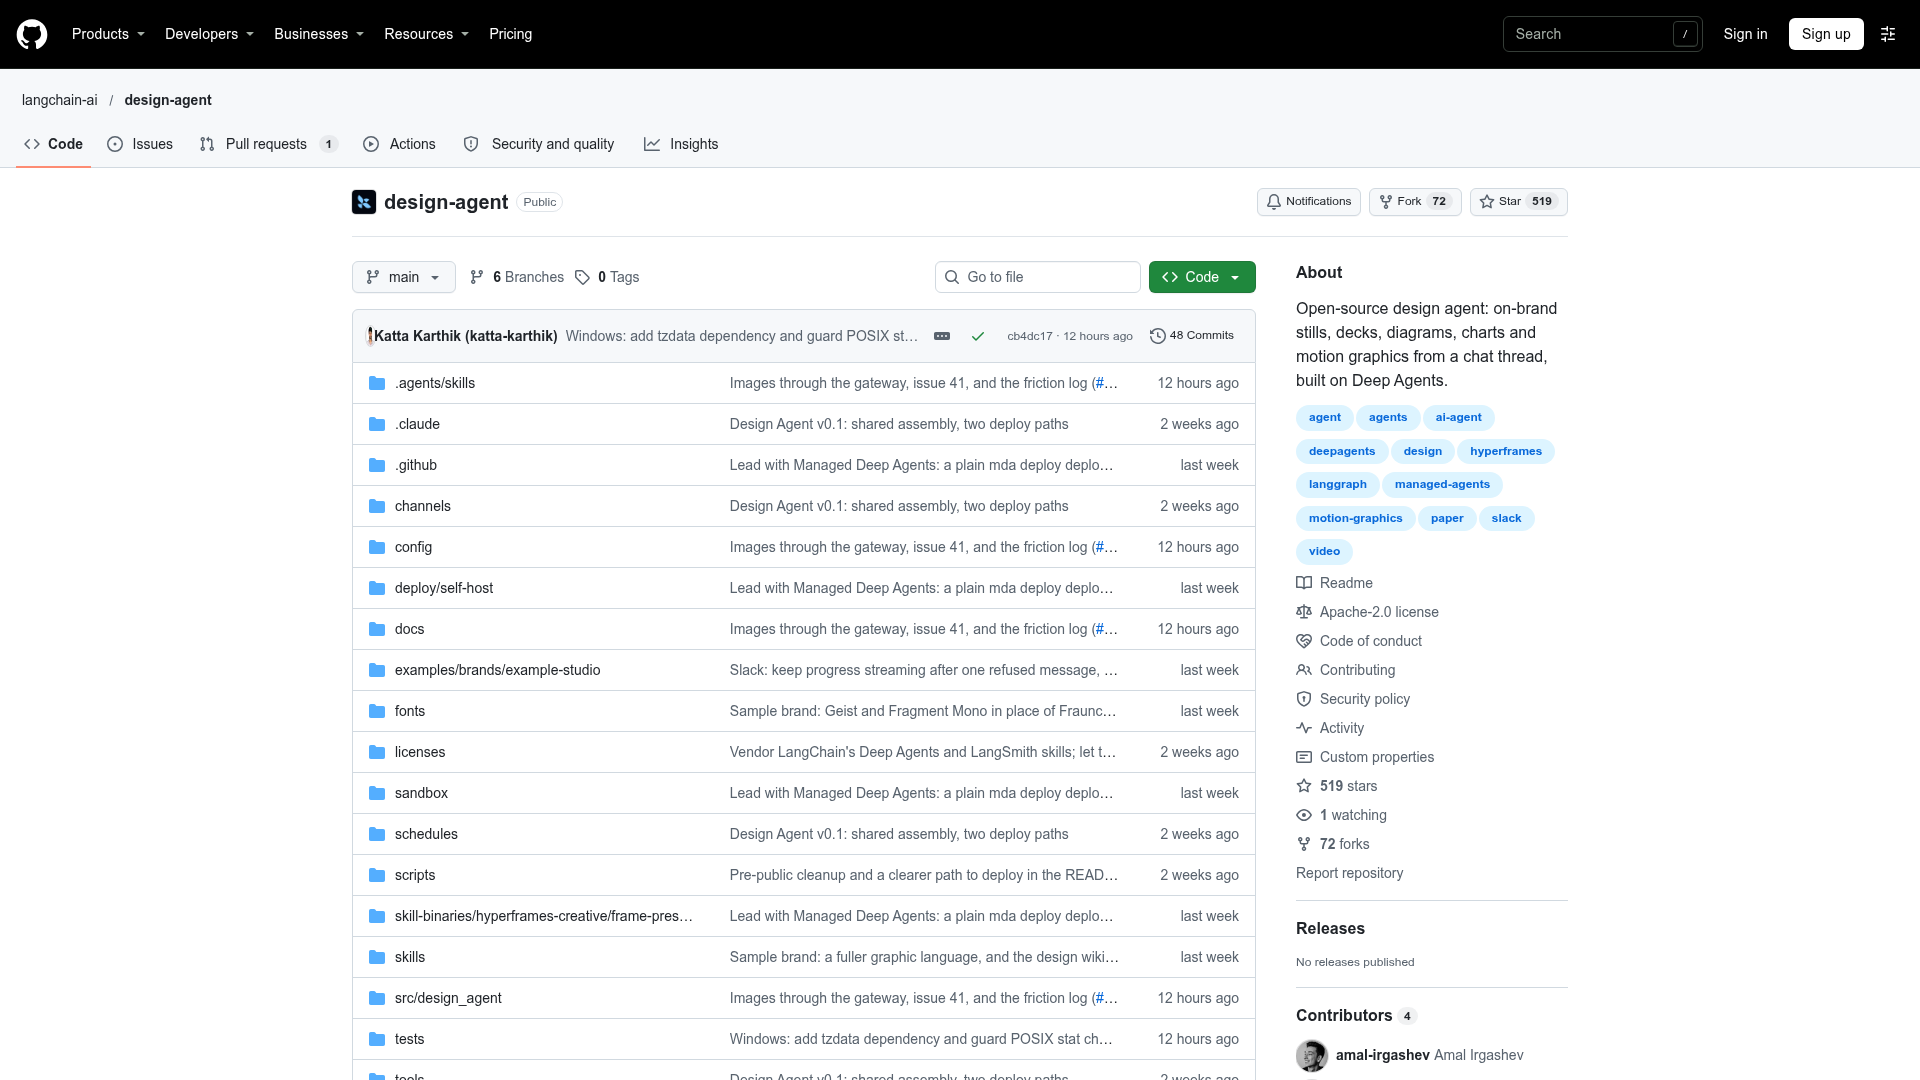Click the sandbox folder icon
The image size is (1920, 1080).
click(377, 793)
